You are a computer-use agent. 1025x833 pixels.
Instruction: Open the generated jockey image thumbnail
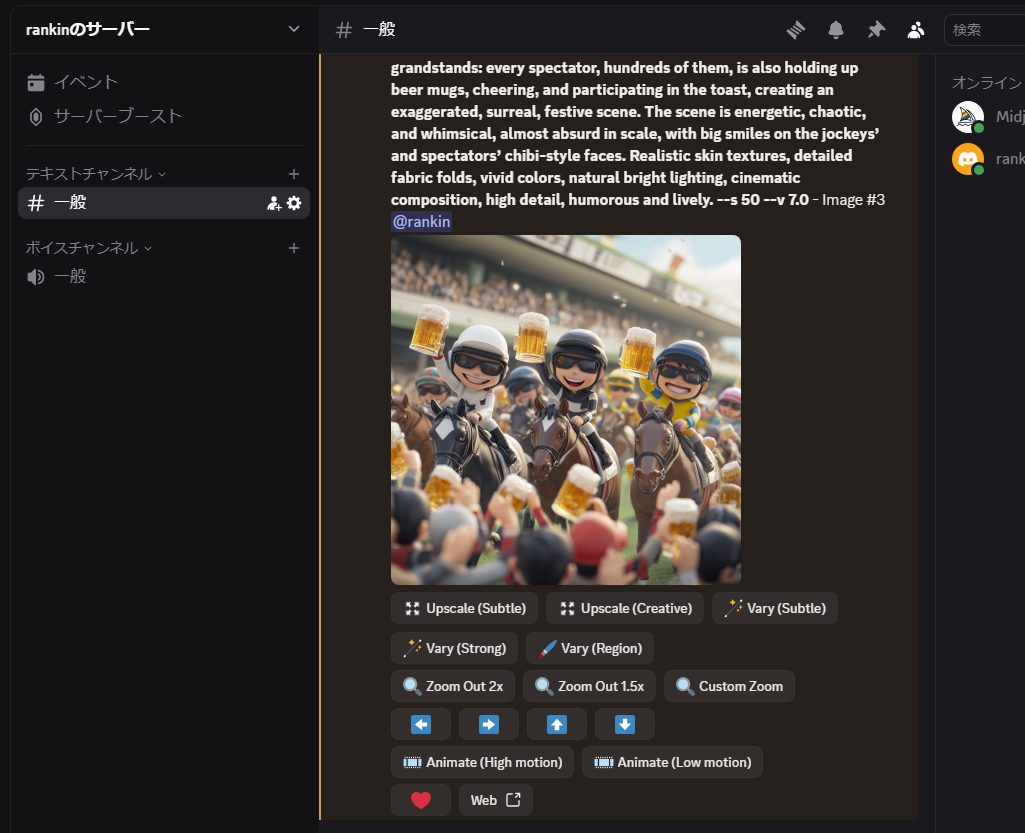click(565, 410)
